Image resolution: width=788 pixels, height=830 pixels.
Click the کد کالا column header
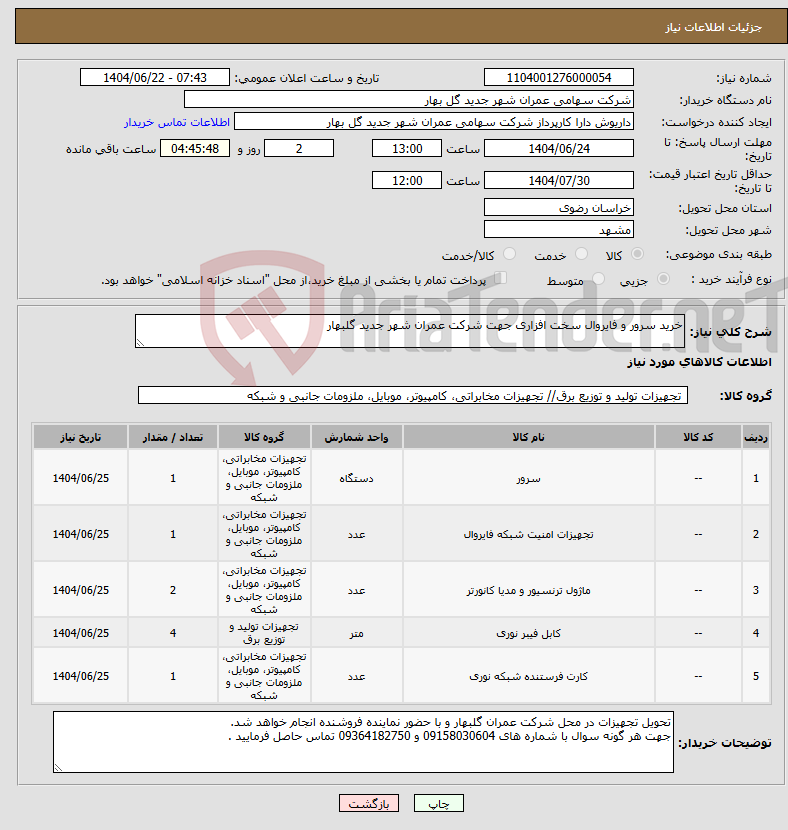[698, 437]
